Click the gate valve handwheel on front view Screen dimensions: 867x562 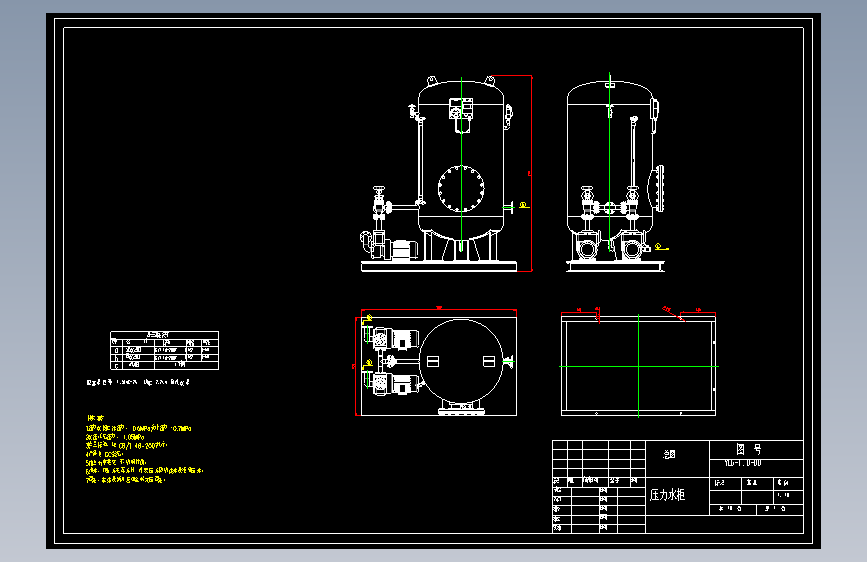[x=379, y=189]
